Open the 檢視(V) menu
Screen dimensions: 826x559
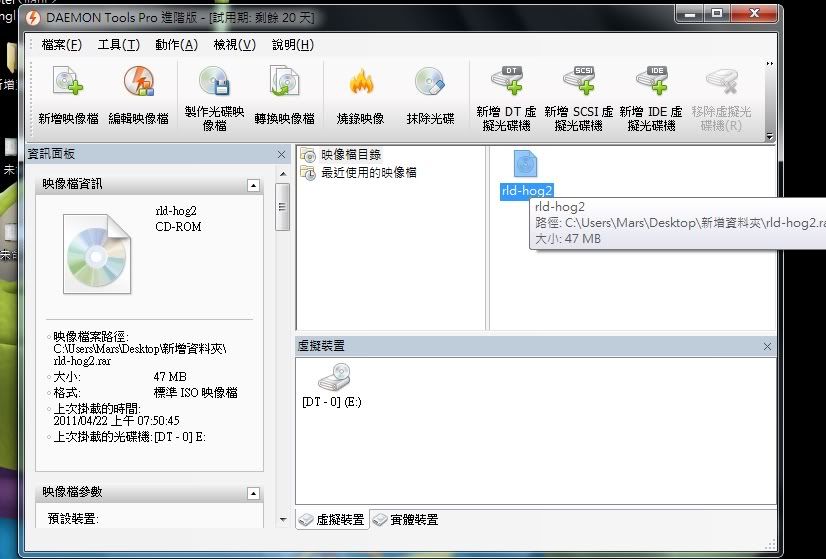234,45
